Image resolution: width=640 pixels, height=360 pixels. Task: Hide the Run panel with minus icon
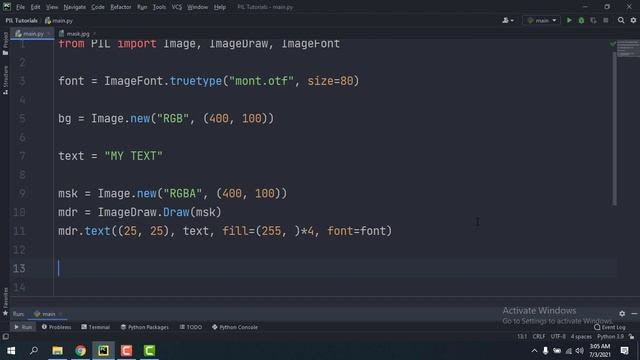634,313
